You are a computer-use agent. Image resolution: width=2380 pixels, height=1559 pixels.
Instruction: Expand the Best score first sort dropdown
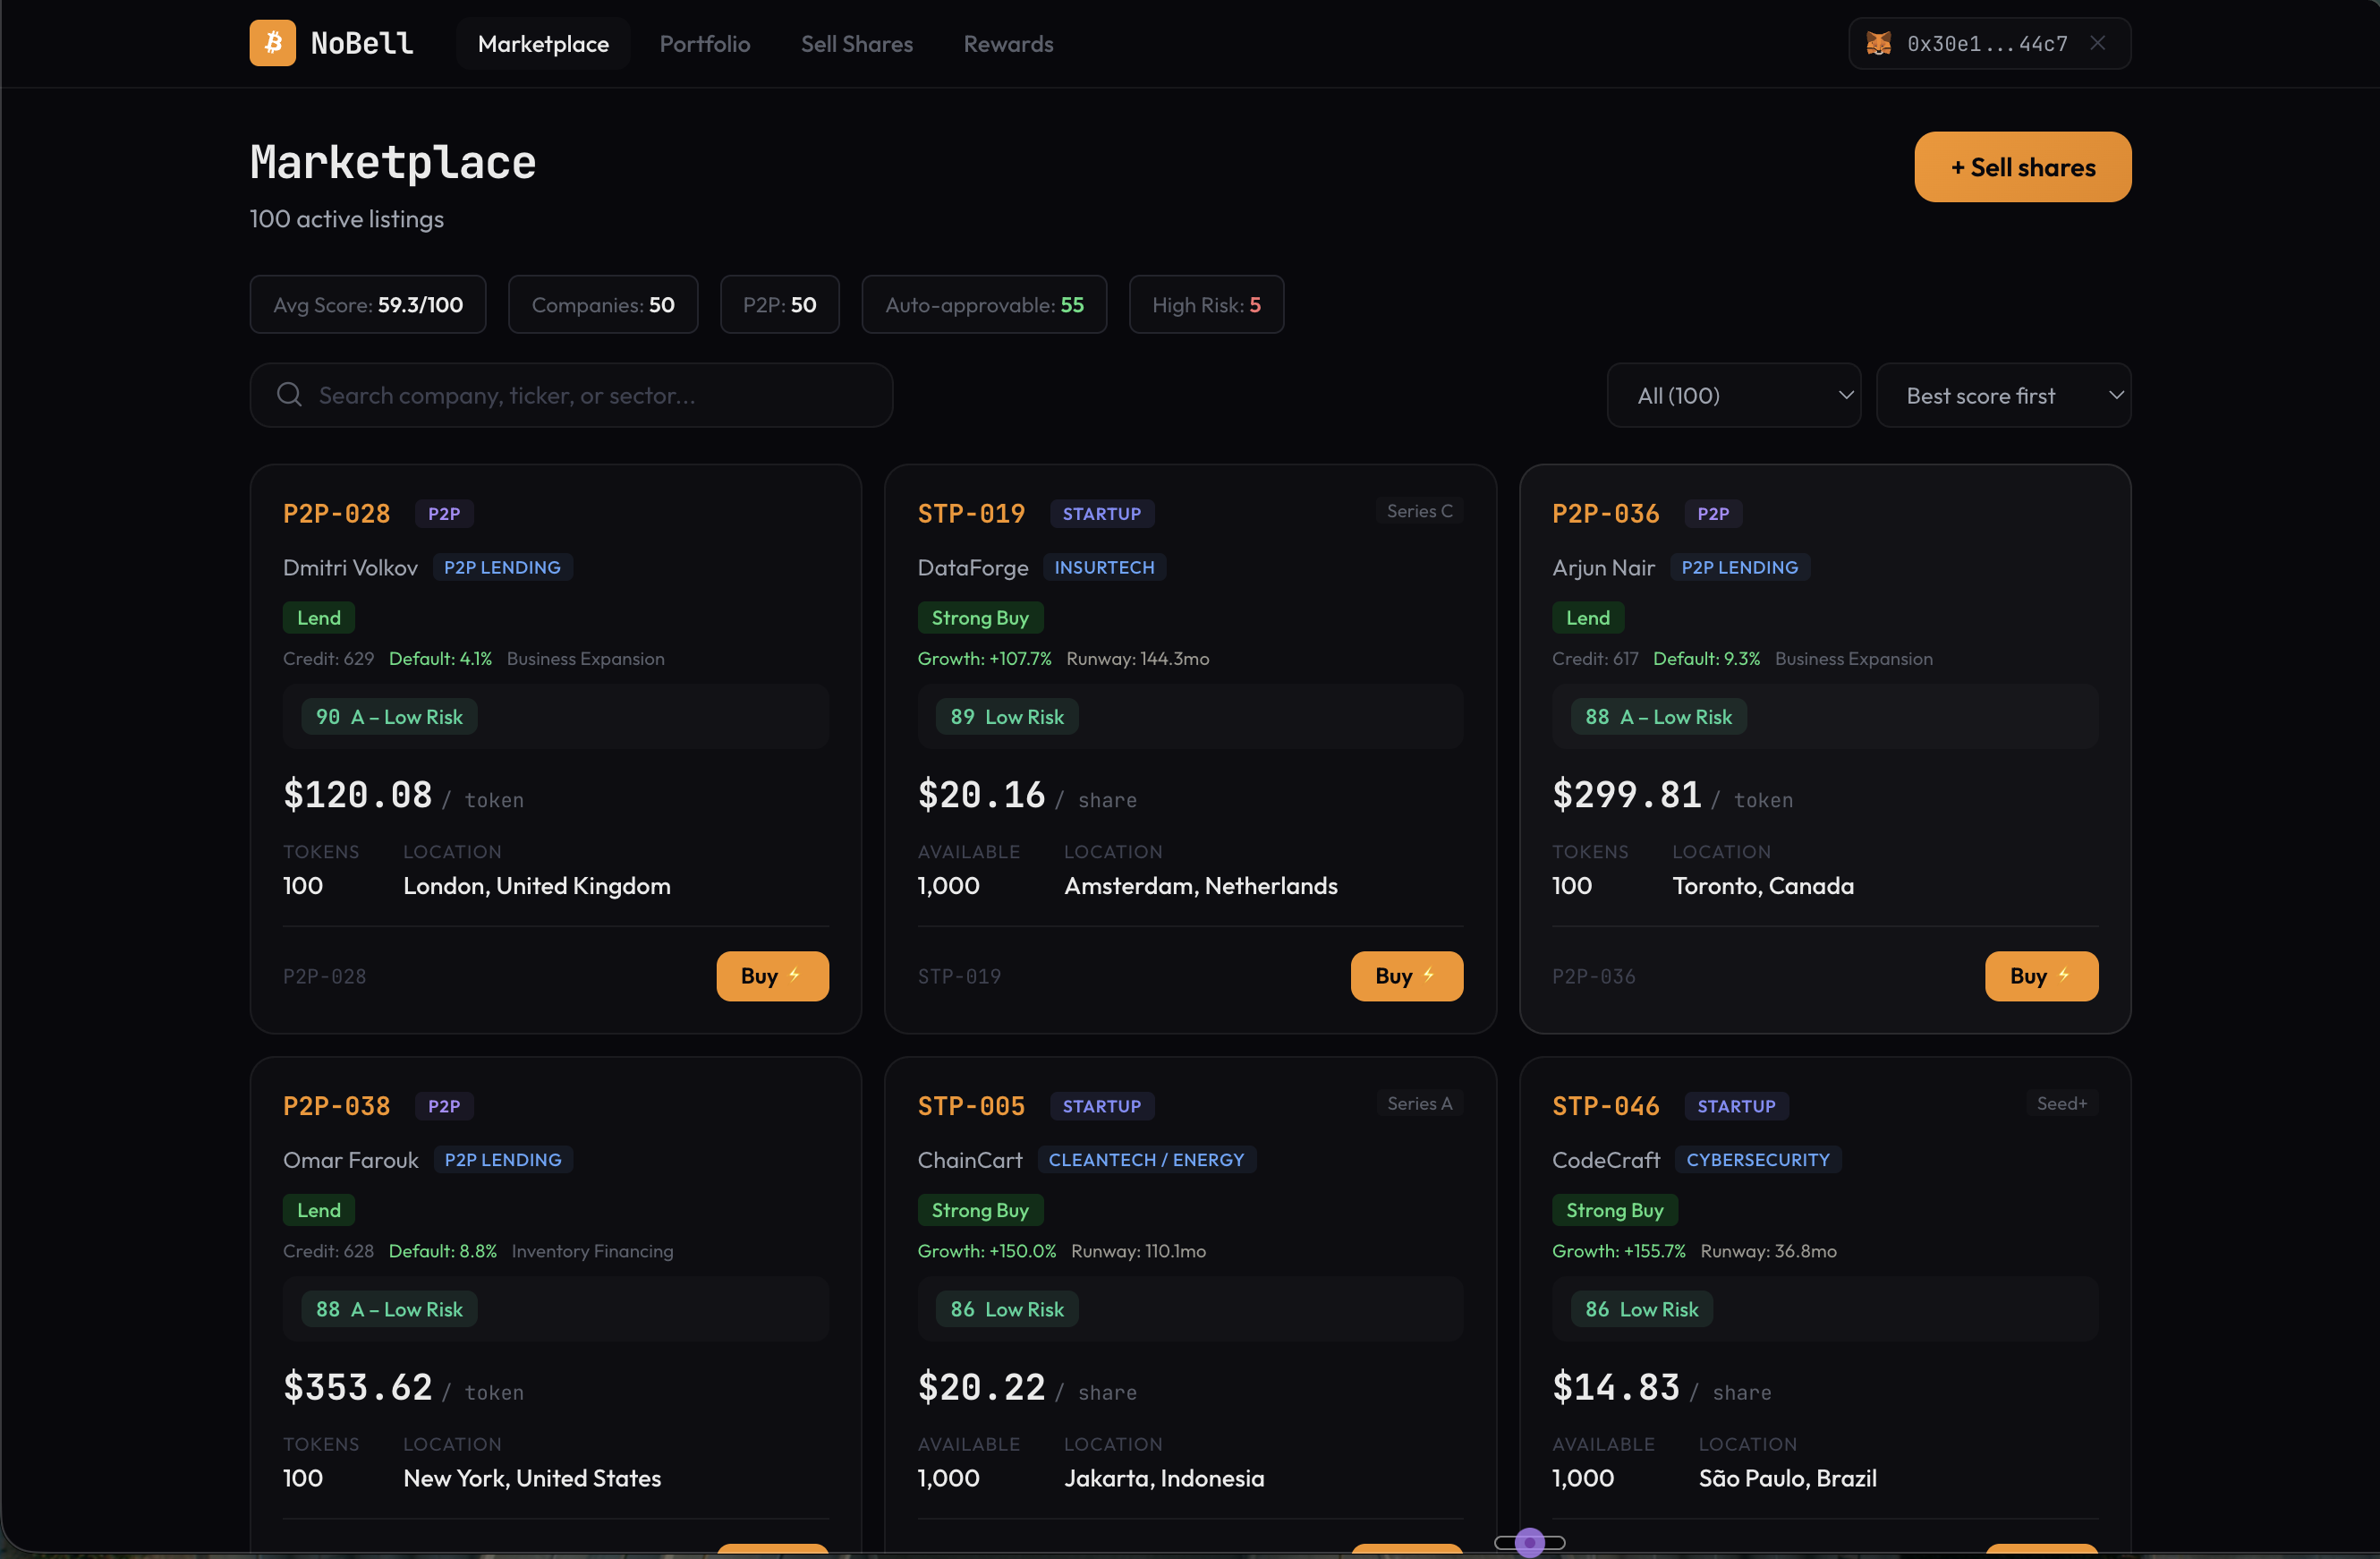coord(2003,395)
